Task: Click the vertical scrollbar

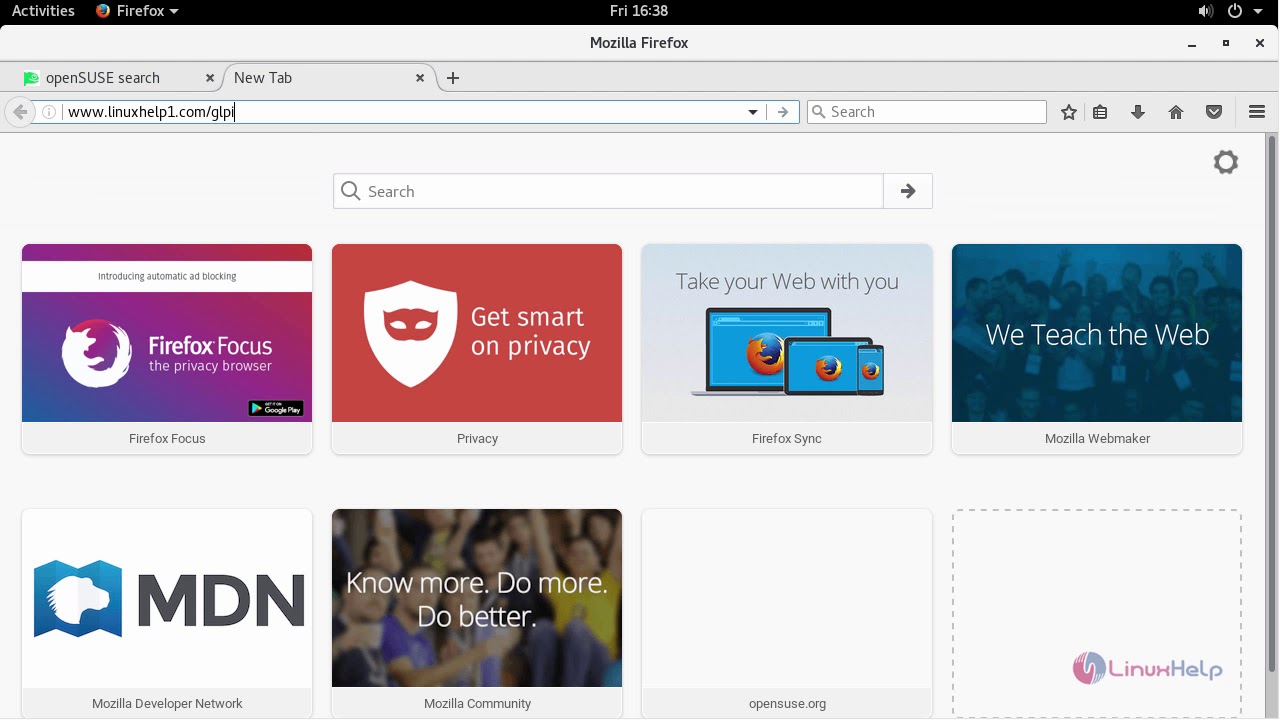Action: tap(1272, 404)
